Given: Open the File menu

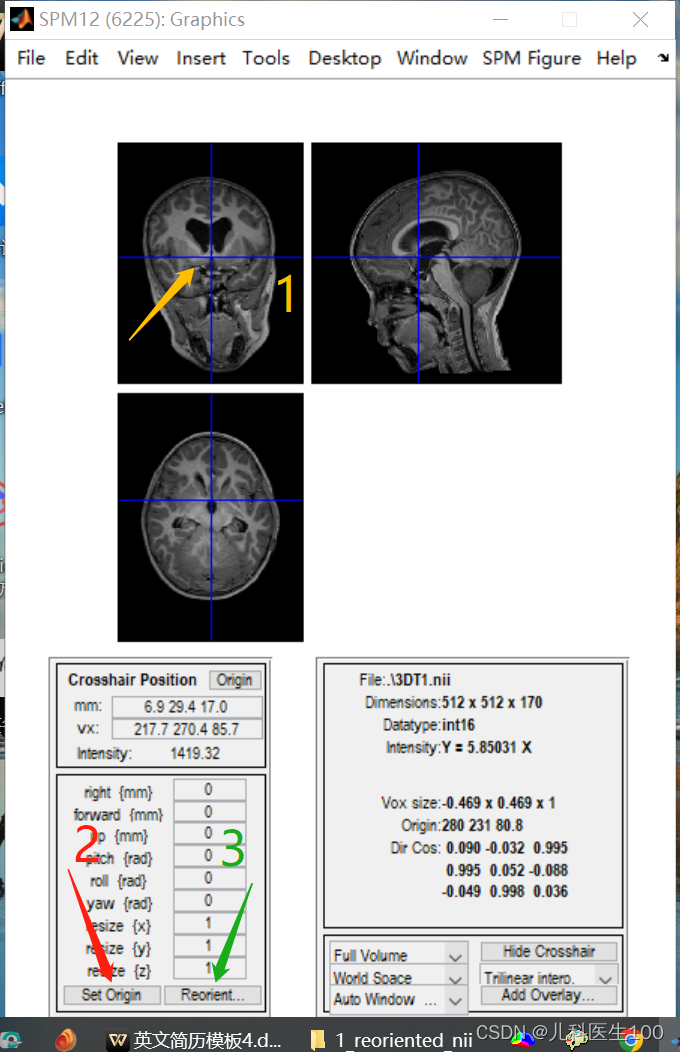Looking at the screenshot, I should pos(31,58).
